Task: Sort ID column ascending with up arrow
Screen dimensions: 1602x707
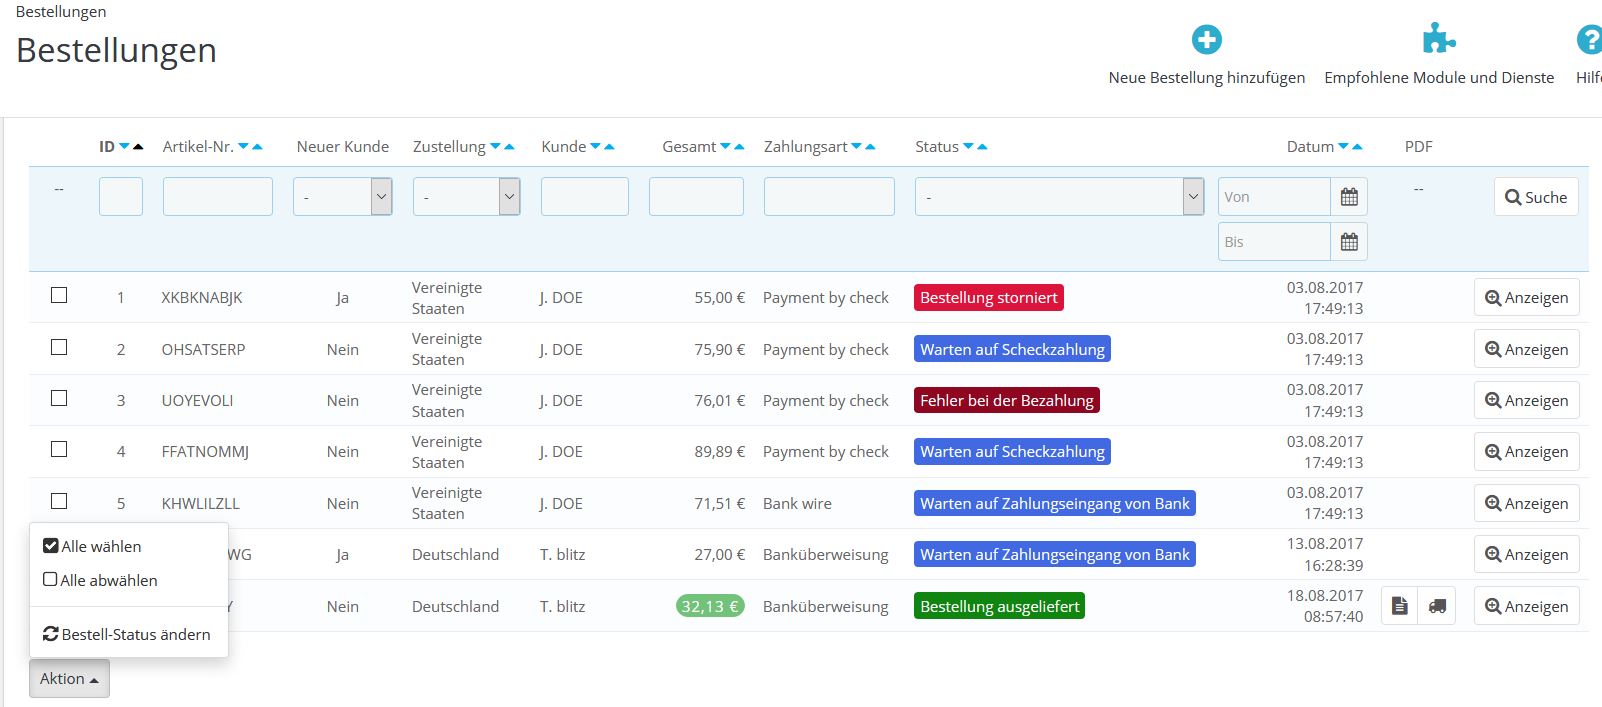Action: (138, 147)
